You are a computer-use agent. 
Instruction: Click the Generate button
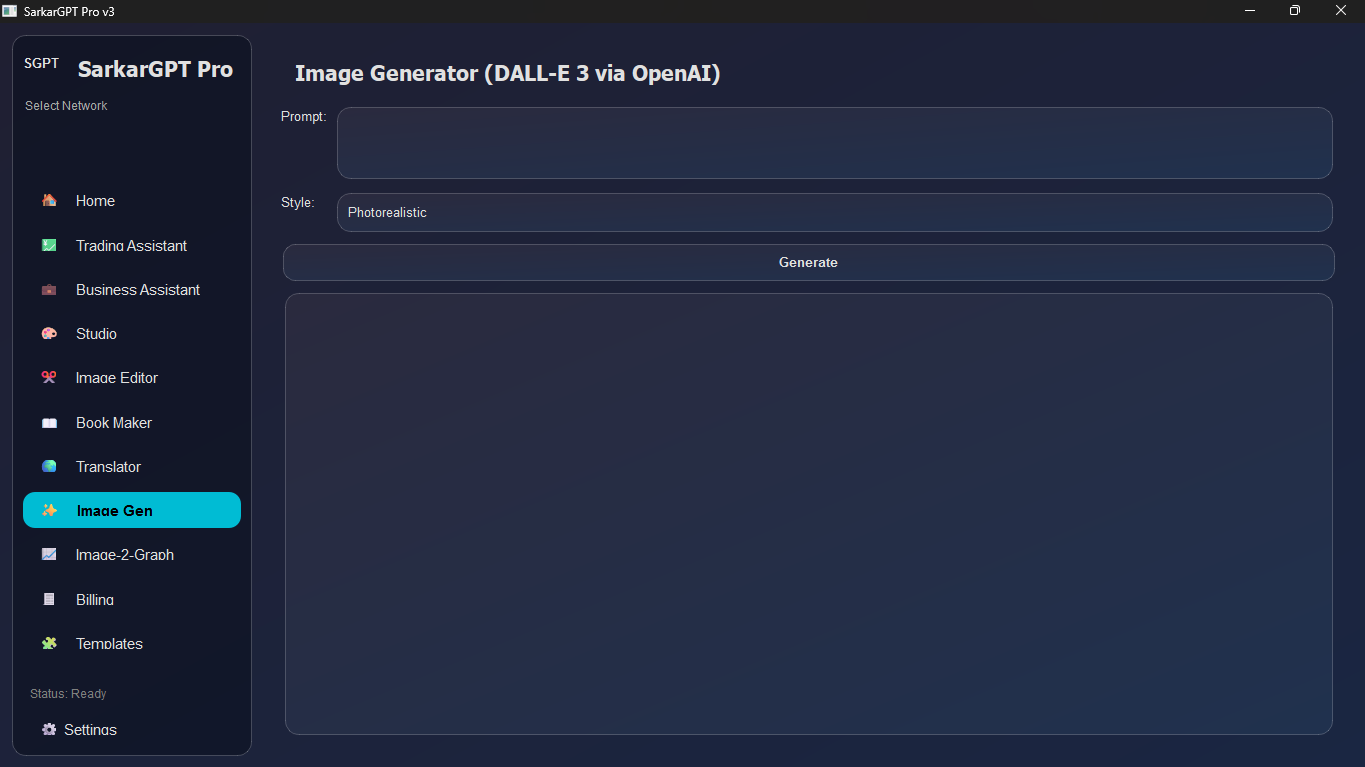click(808, 262)
